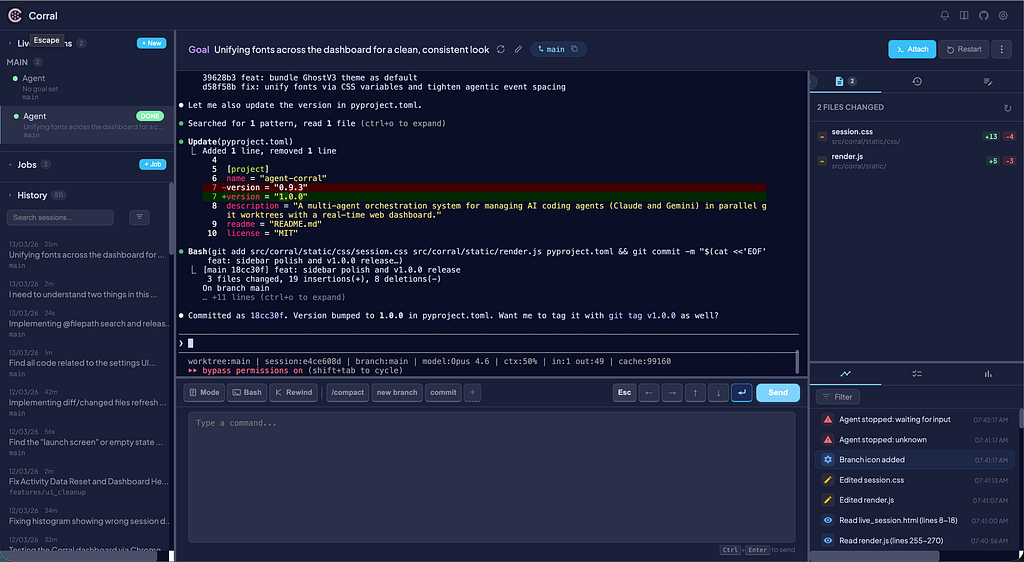Click the new branch shortcut button
The height and width of the screenshot is (562, 1024).
click(x=396, y=392)
